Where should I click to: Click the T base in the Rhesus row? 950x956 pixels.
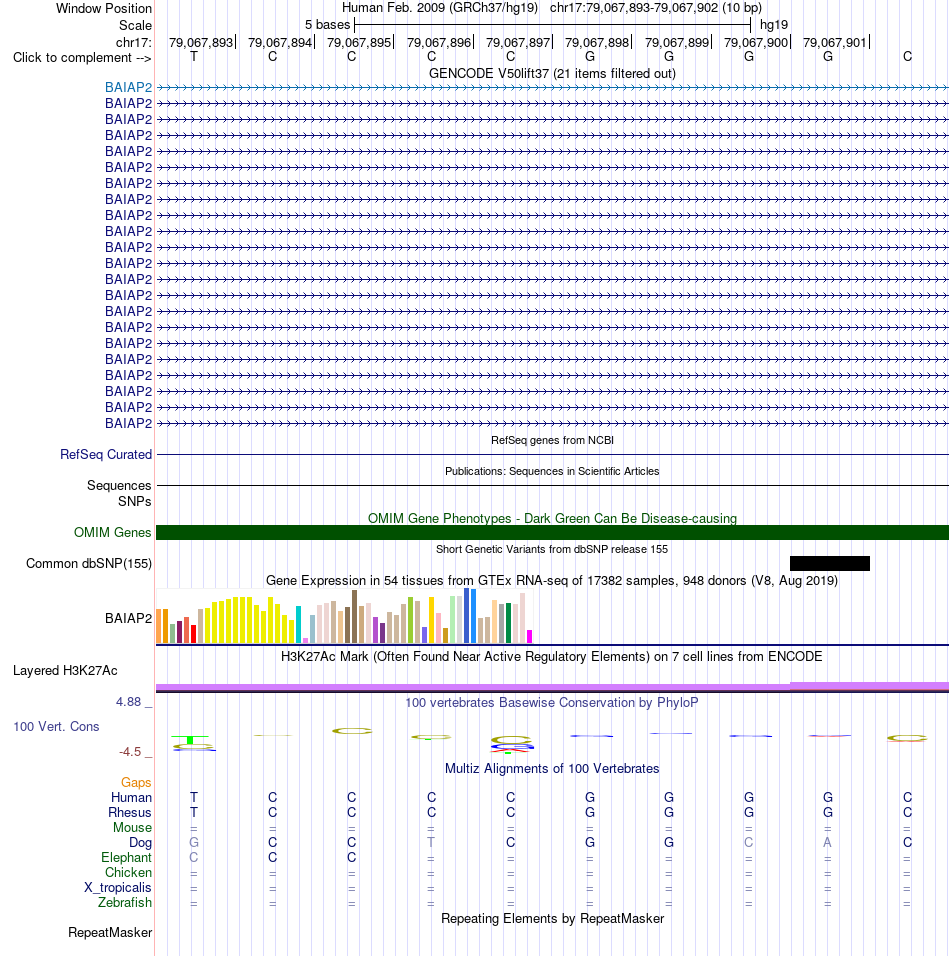click(x=194, y=813)
